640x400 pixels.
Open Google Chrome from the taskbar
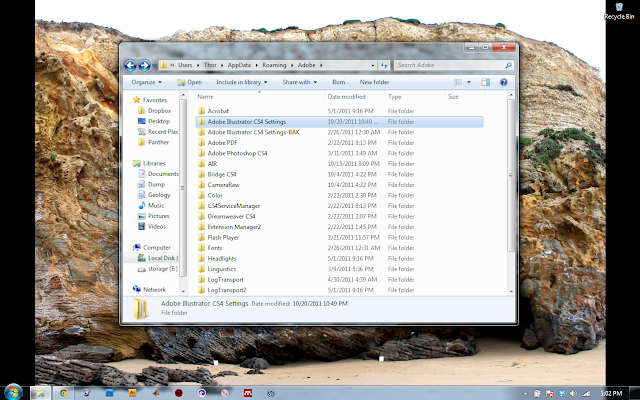point(63,393)
